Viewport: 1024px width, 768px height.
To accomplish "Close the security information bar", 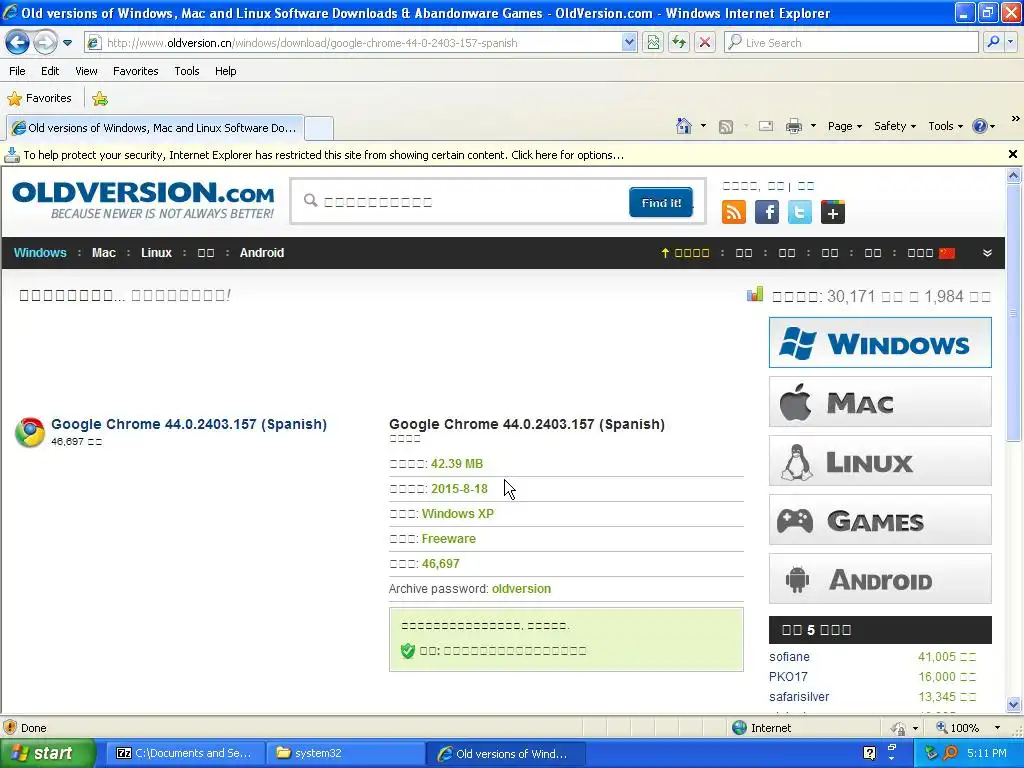I will (1012, 154).
